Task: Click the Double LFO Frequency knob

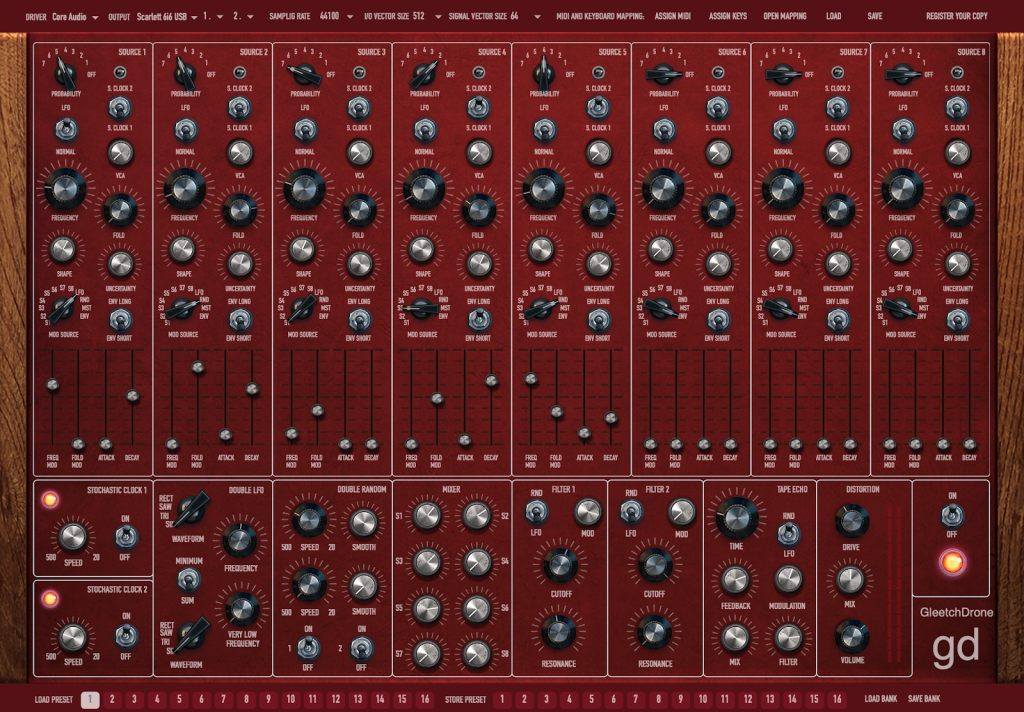Action: (x=241, y=540)
